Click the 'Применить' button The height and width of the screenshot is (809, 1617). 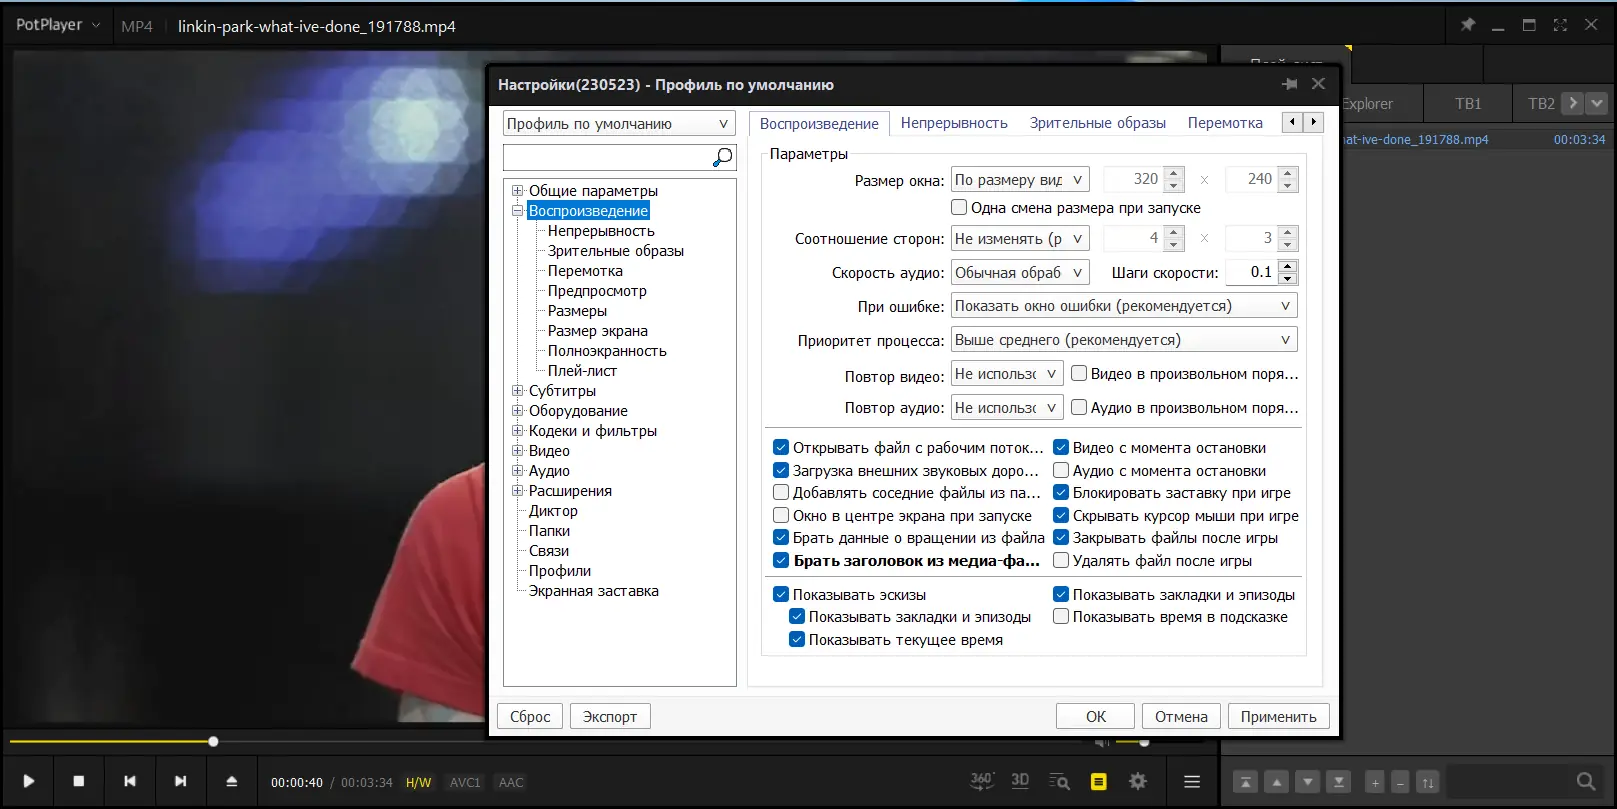tap(1278, 716)
